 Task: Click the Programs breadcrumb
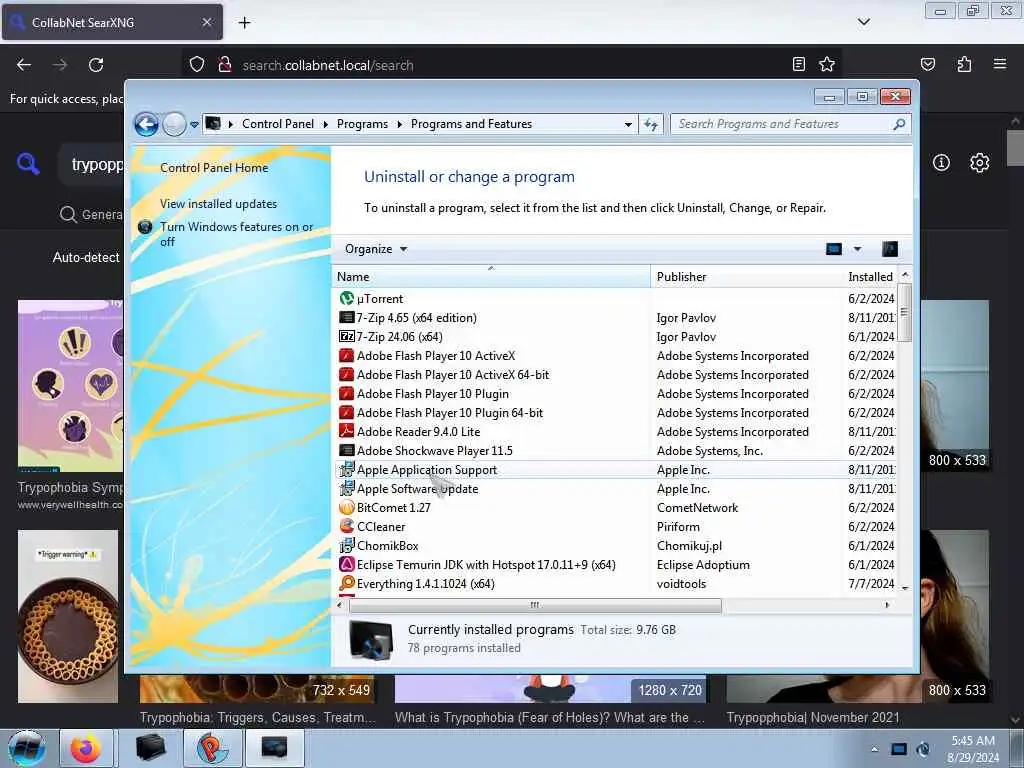click(x=362, y=124)
